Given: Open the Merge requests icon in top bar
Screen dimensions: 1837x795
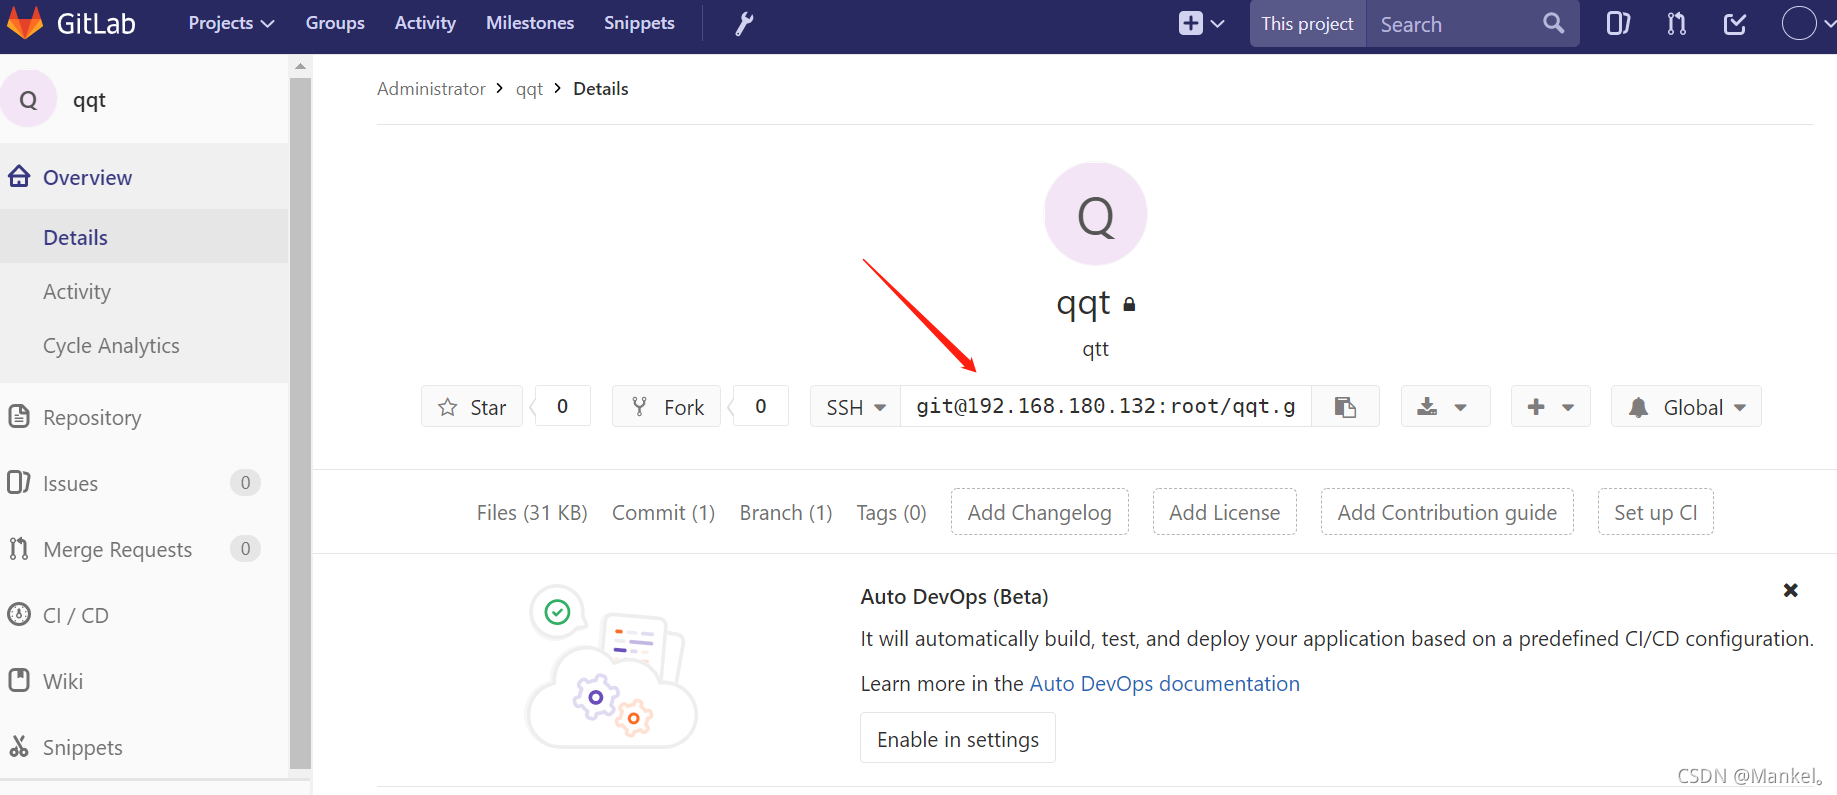Looking at the screenshot, I should point(1677,23).
